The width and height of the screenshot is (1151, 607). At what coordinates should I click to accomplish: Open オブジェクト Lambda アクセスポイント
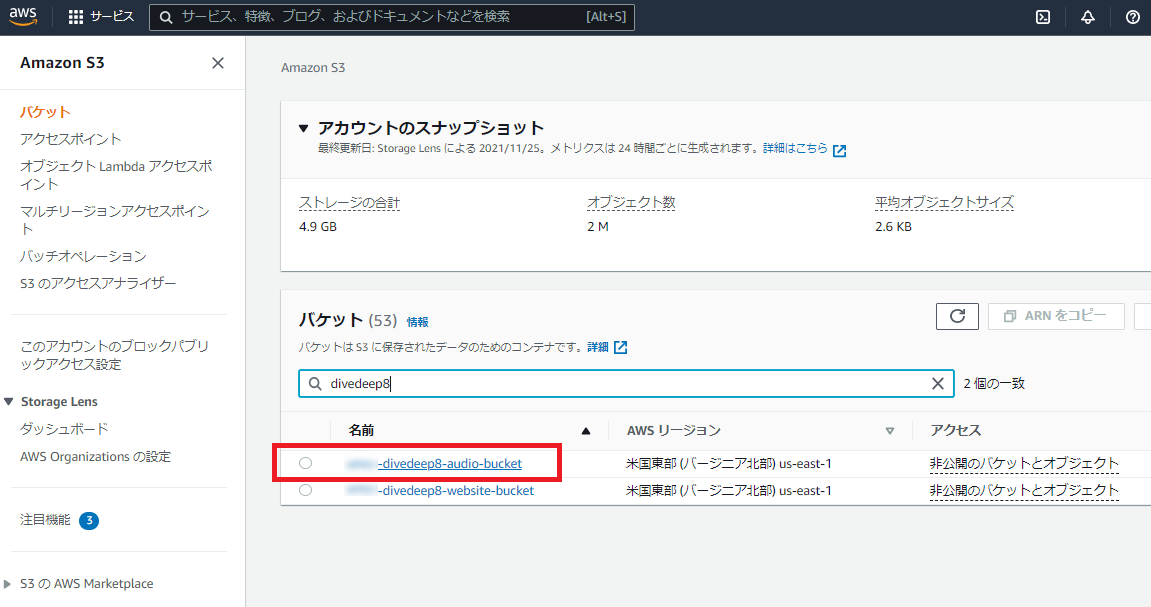[116, 175]
